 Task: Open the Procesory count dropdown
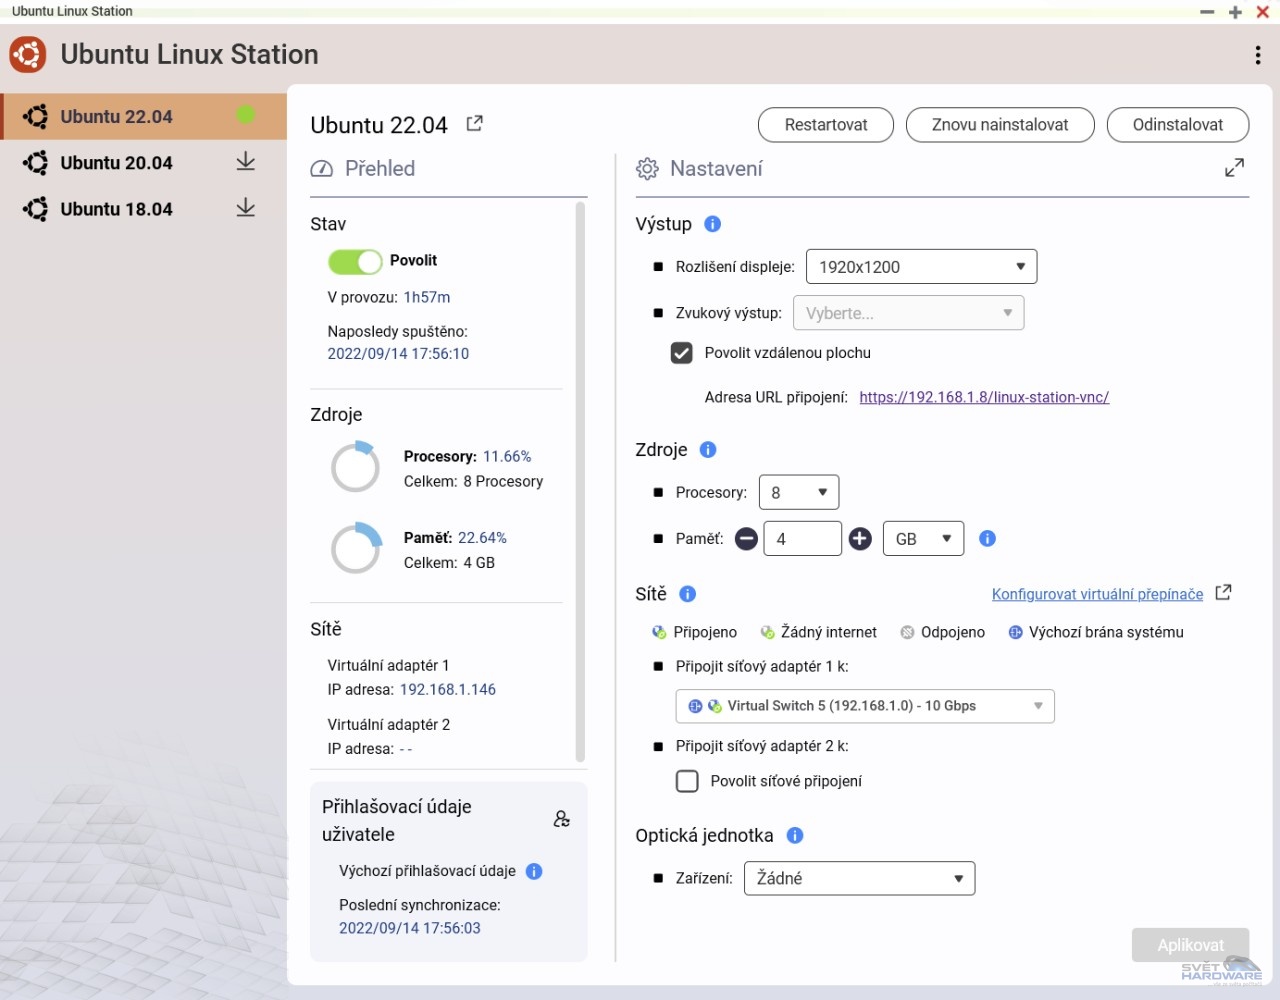tap(798, 492)
